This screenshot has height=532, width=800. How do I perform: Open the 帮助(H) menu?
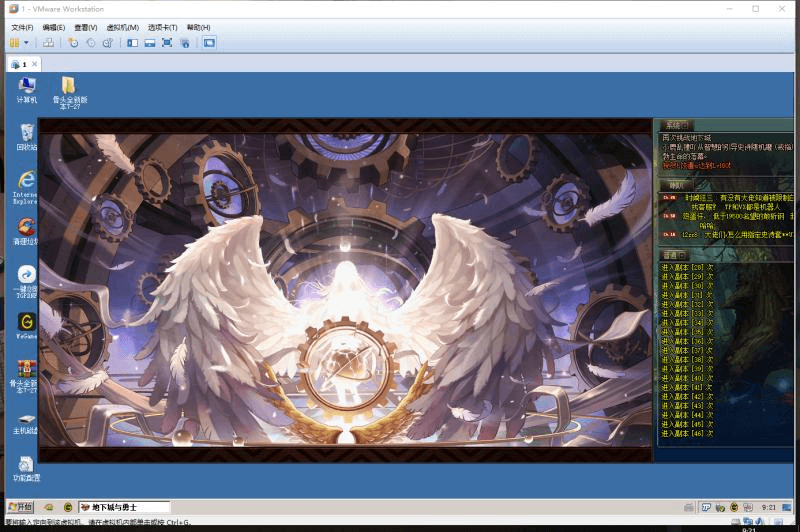(198, 28)
